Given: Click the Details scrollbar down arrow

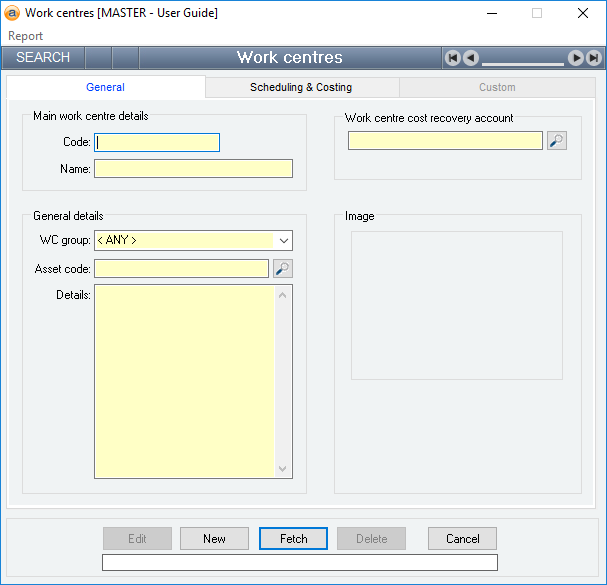Looking at the screenshot, I should (x=283, y=468).
